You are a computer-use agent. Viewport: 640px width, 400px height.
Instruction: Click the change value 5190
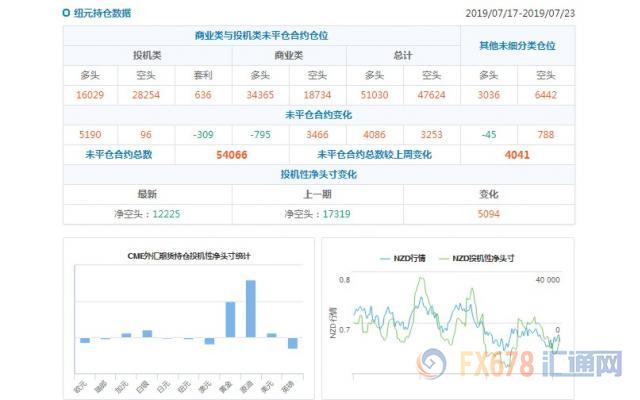click(90, 135)
